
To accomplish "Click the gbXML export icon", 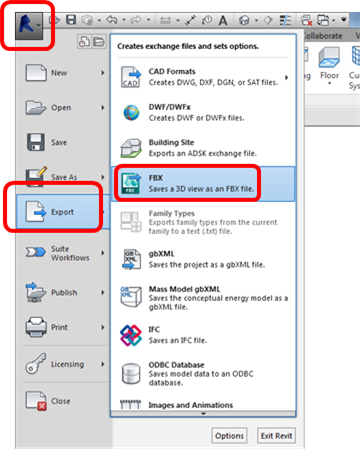I will (131, 259).
